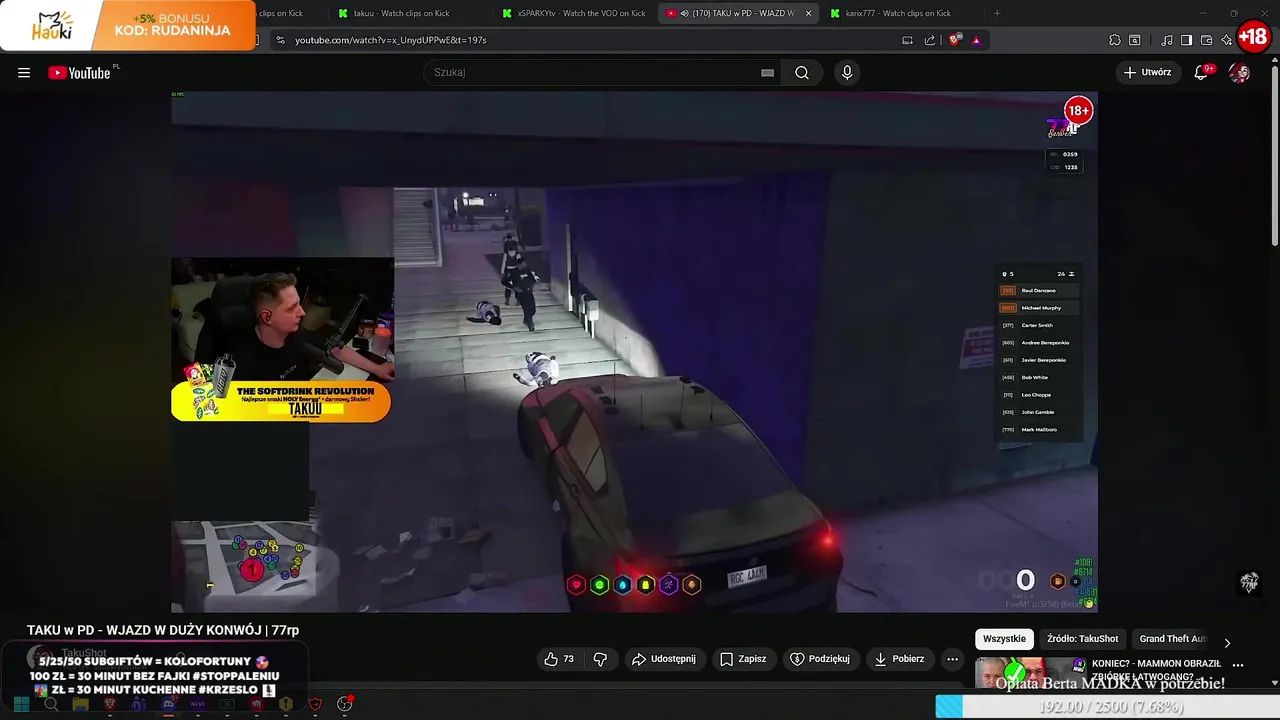
Task: Open a new browser tab
Action: 996,13
